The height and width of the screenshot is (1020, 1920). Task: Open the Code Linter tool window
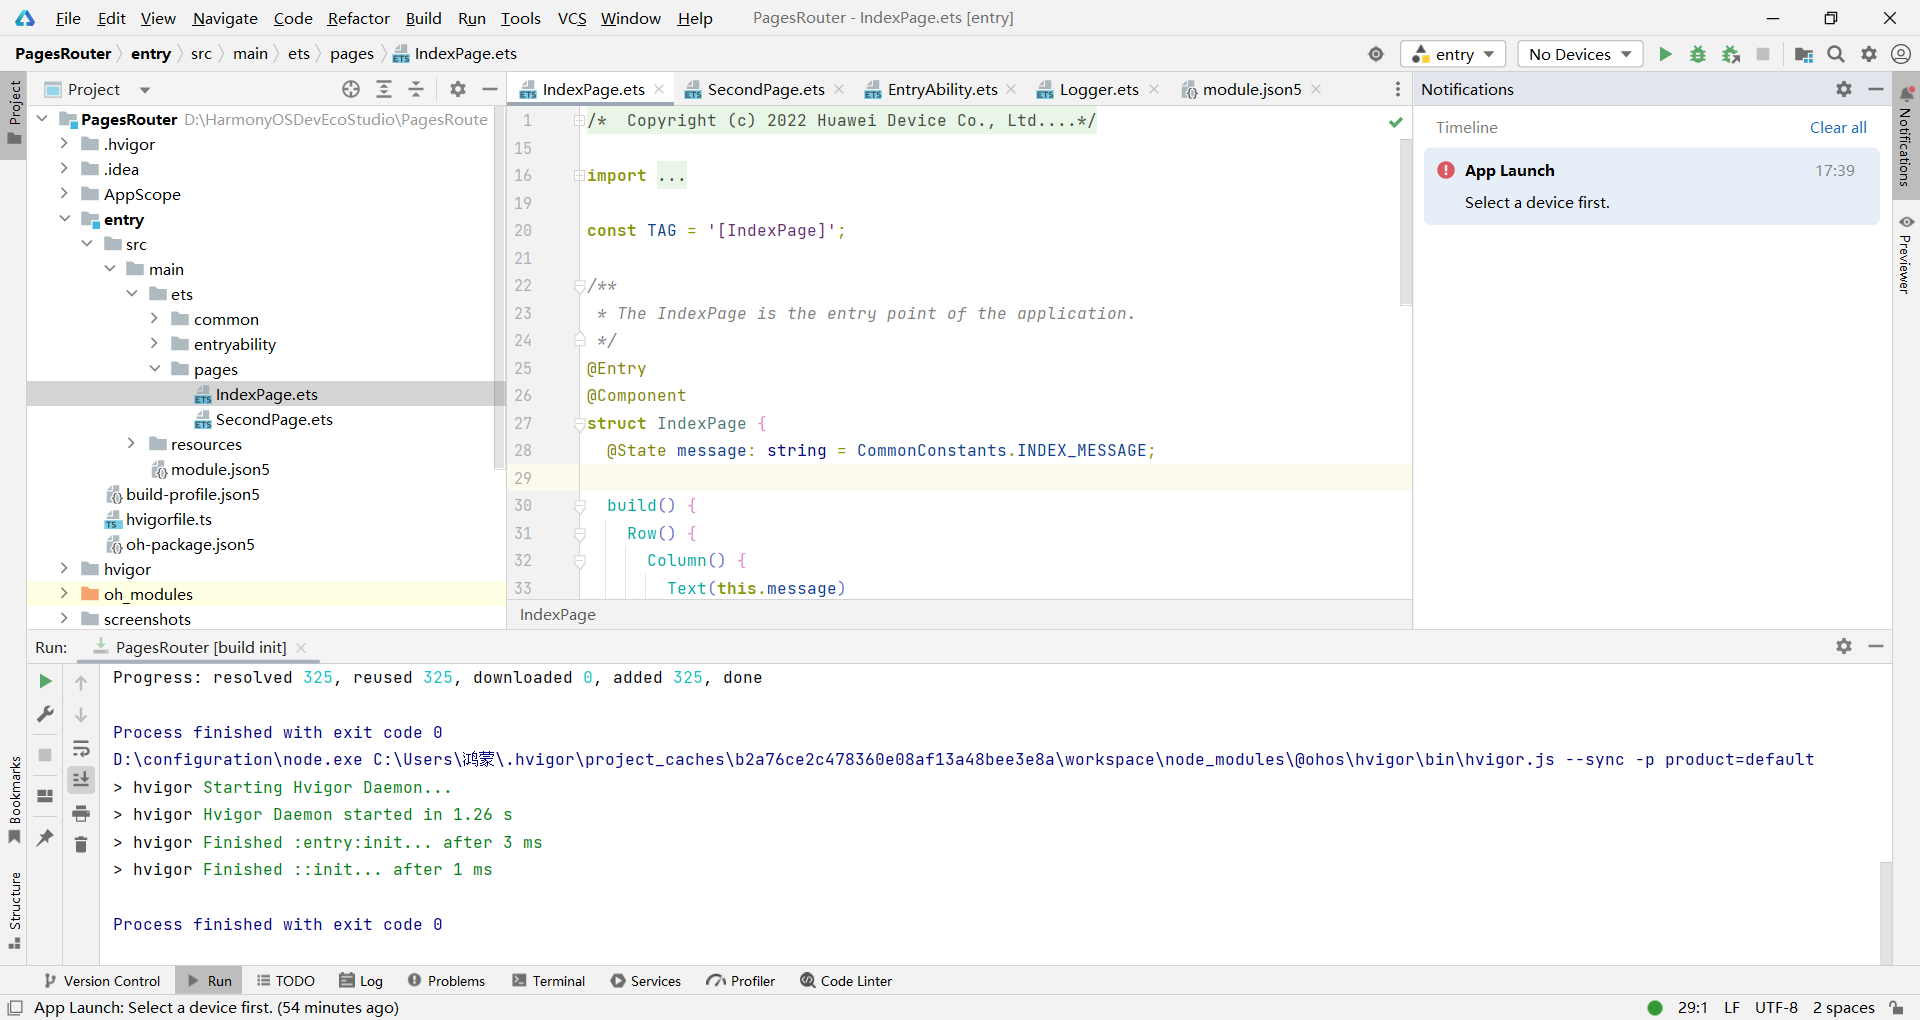tap(846, 981)
